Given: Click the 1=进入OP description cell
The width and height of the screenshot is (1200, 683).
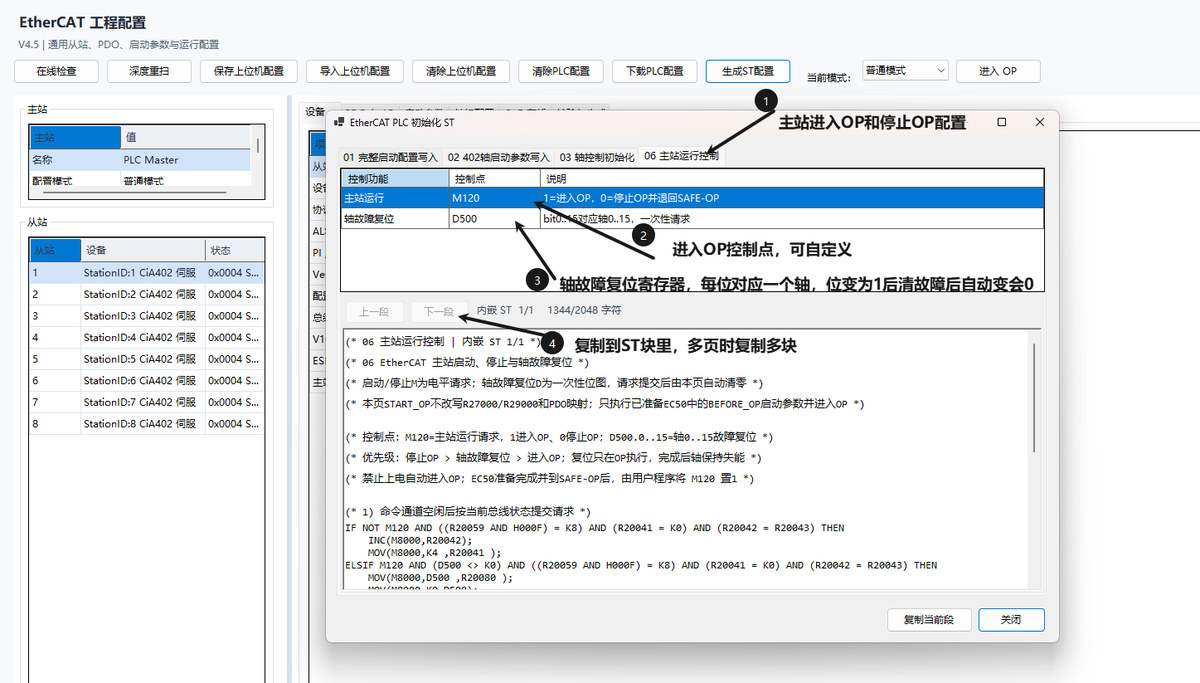Looking at the screenshot, I should point(791,198).
